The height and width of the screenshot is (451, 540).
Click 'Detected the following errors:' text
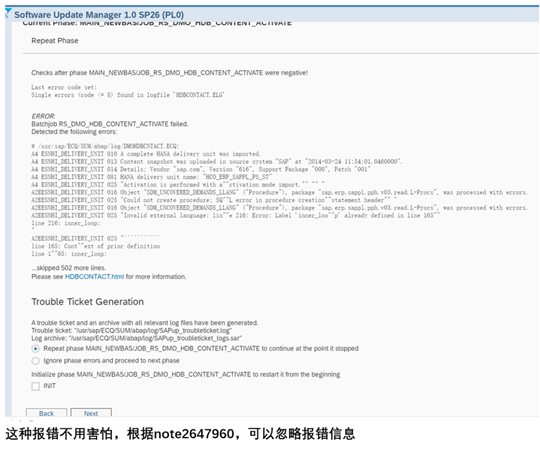tap(74, 132)
